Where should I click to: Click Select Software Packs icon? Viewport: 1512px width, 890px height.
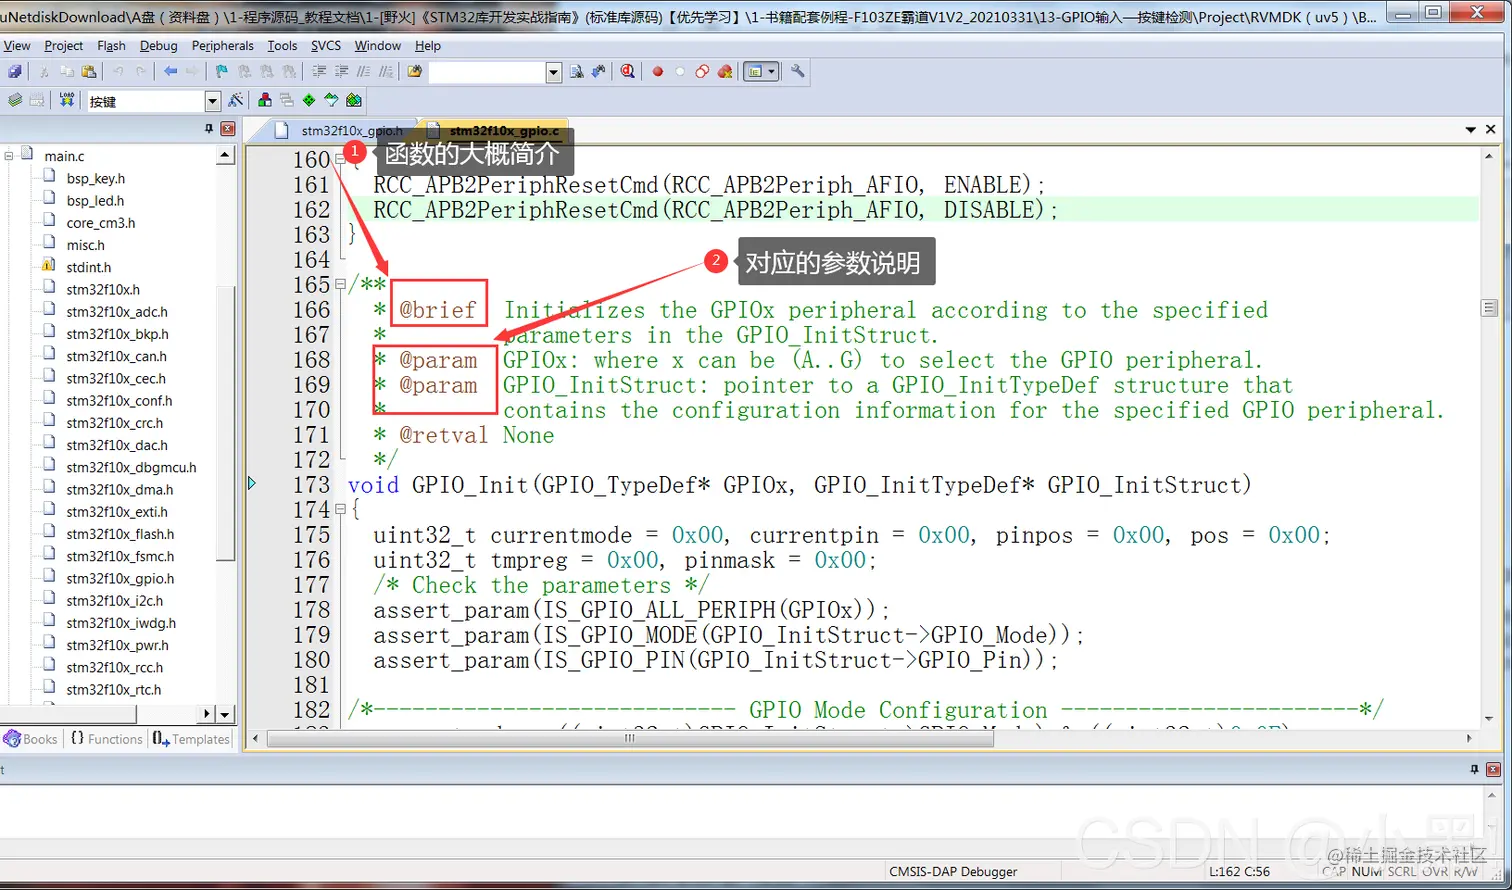[331, 100]
